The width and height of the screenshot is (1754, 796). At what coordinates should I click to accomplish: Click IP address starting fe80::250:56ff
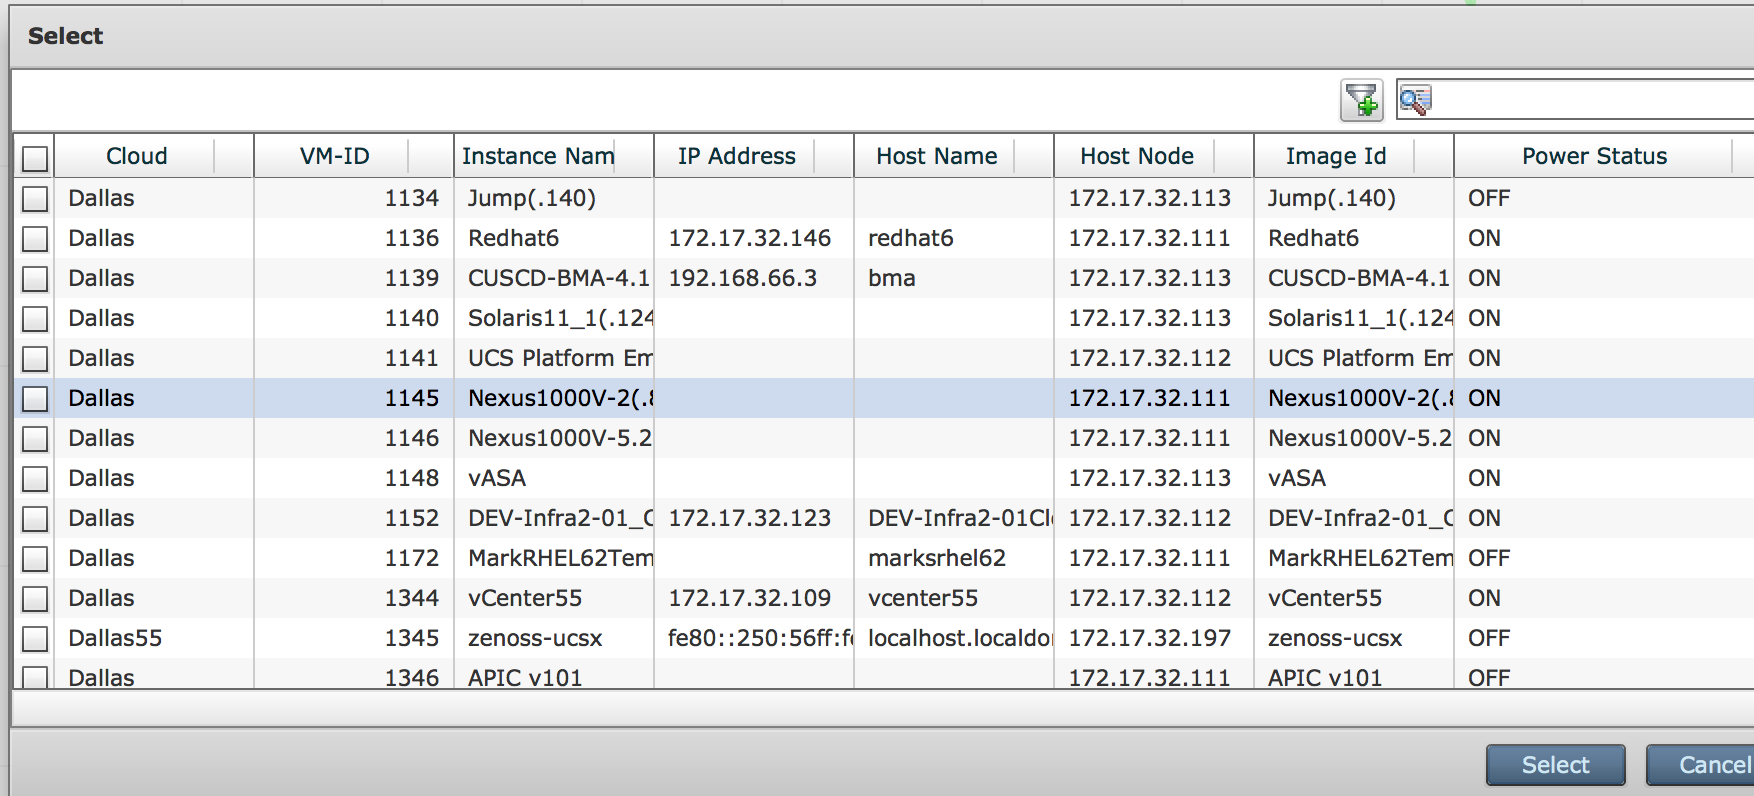[760, 638]
